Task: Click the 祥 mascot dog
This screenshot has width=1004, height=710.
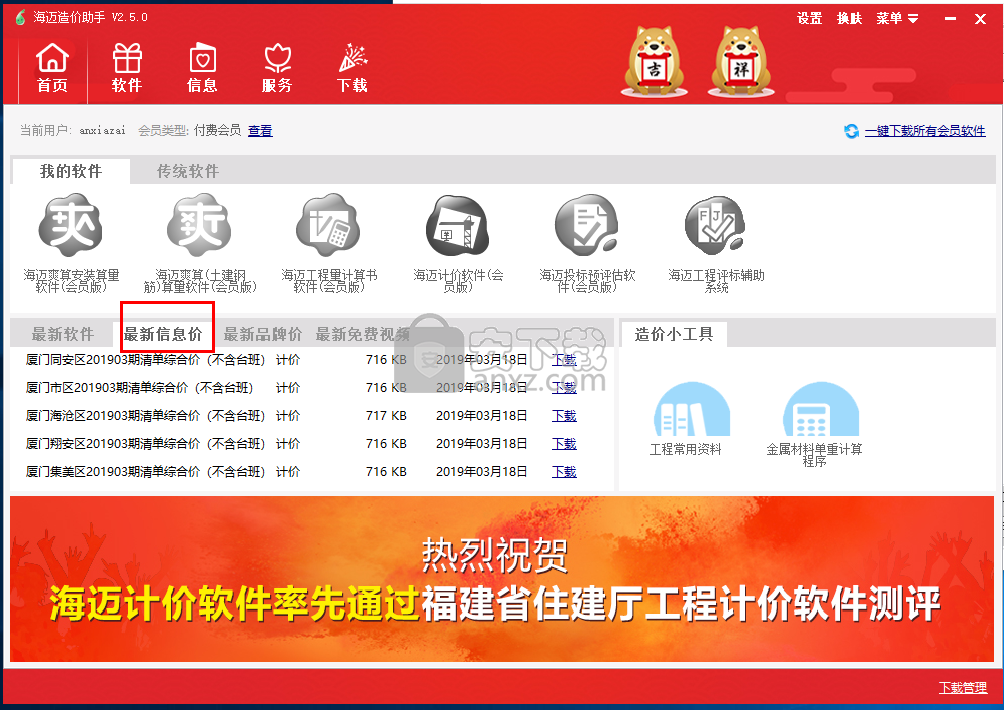Action: pyautogui.click(x=741, y=61)
